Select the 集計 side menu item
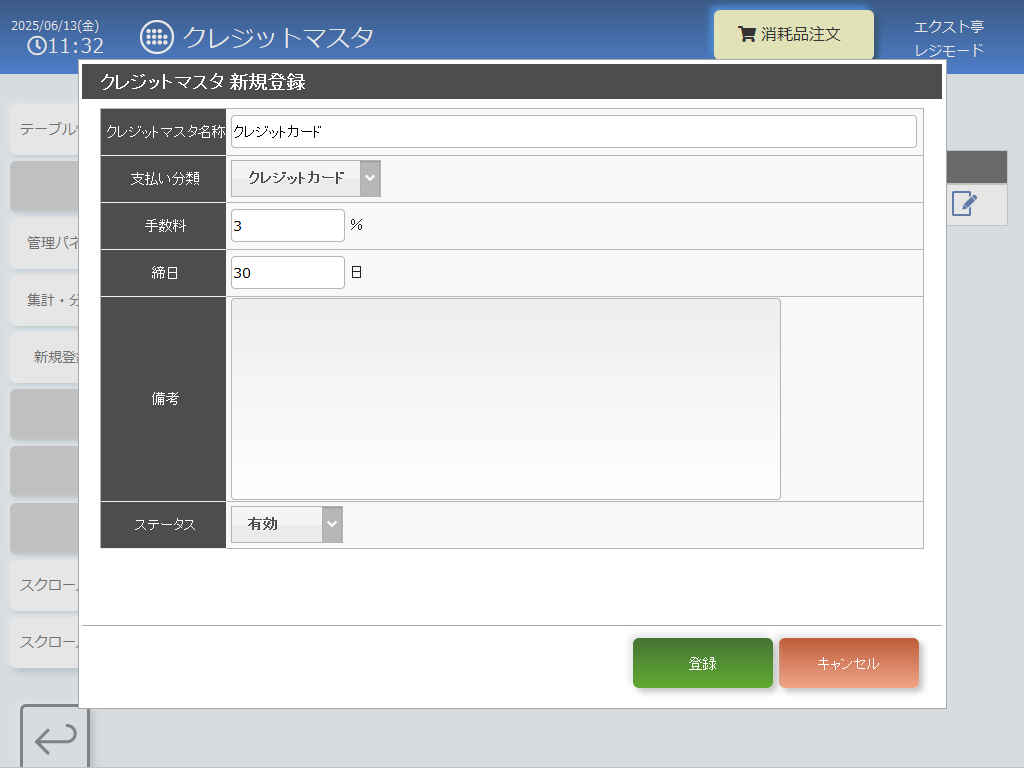The width and height of the screenshot is (1024, 768). click(45, 300)
